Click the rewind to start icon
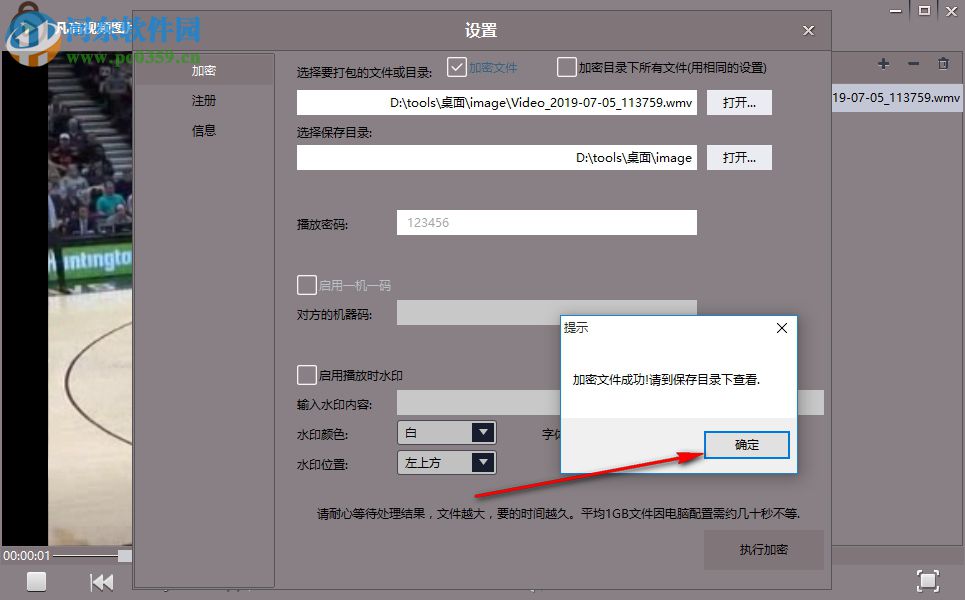The image size is (965, 600). pyautogui.click(x=101, y=581)
